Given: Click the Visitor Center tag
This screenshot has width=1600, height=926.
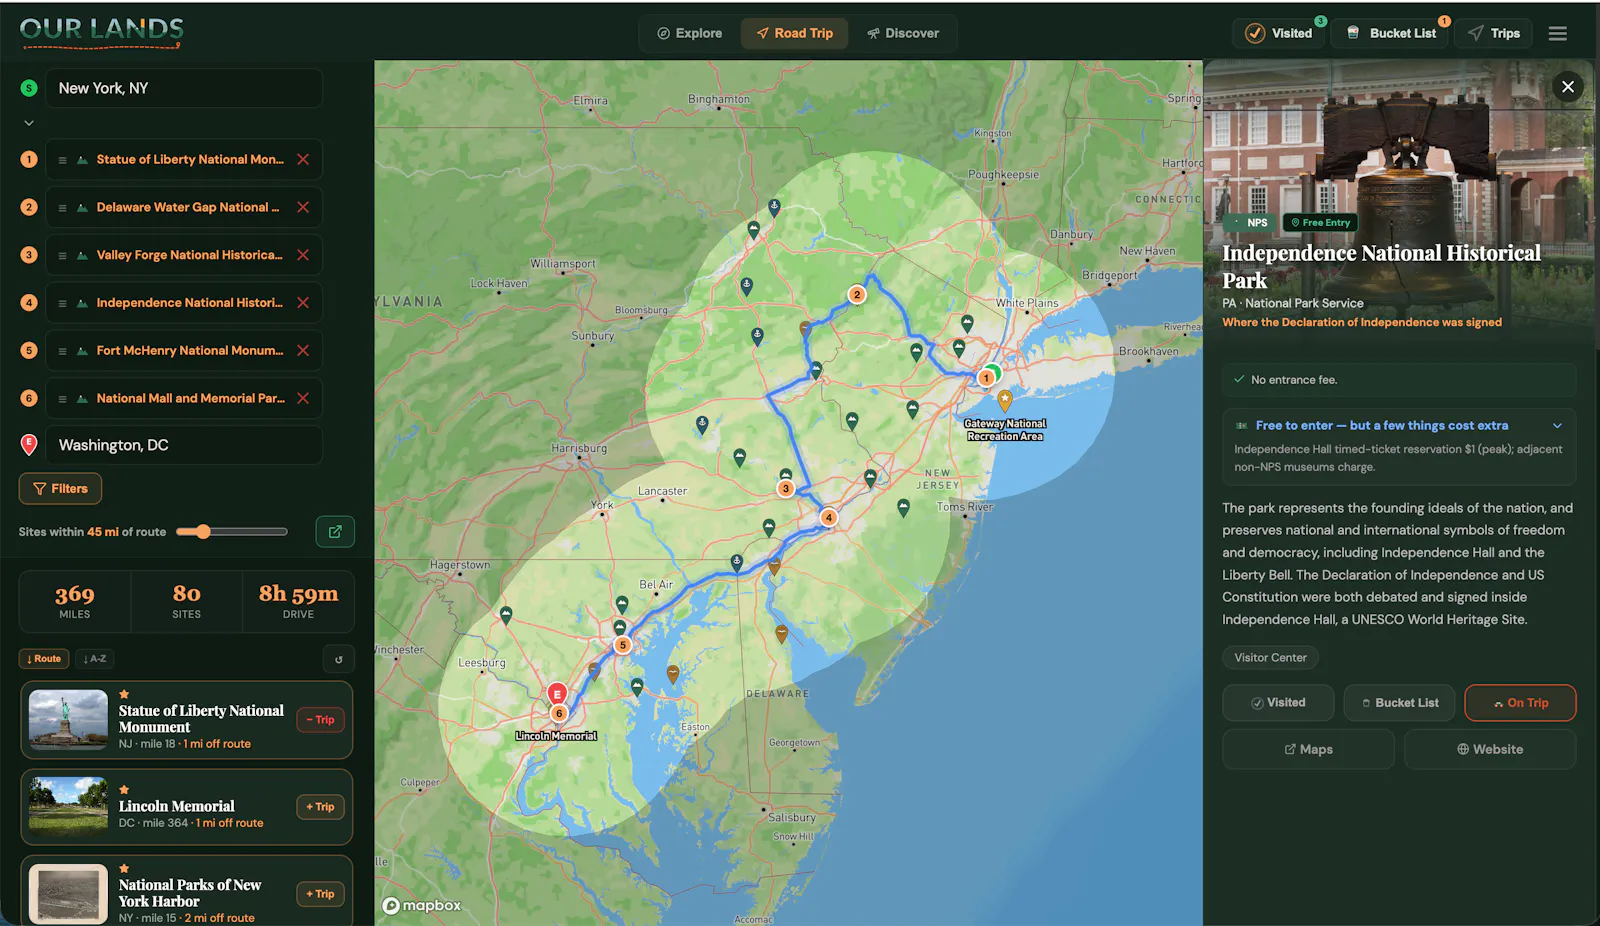Looking at the screenshot, I should pos(1270,658).
